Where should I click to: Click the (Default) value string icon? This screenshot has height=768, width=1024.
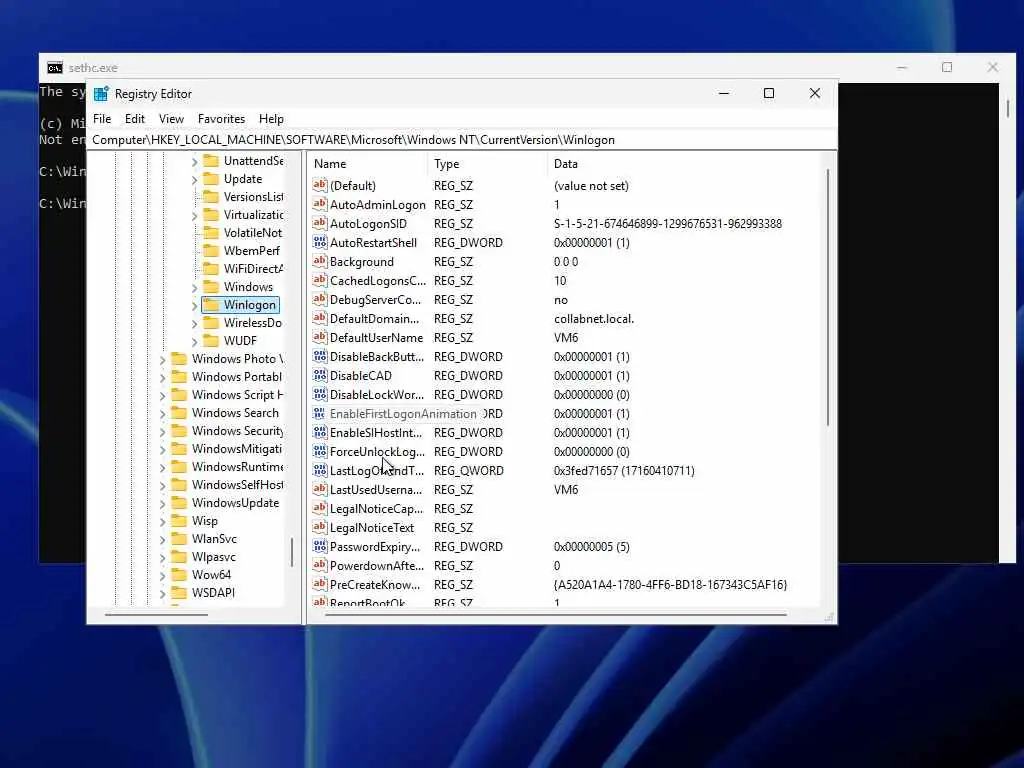319,185
